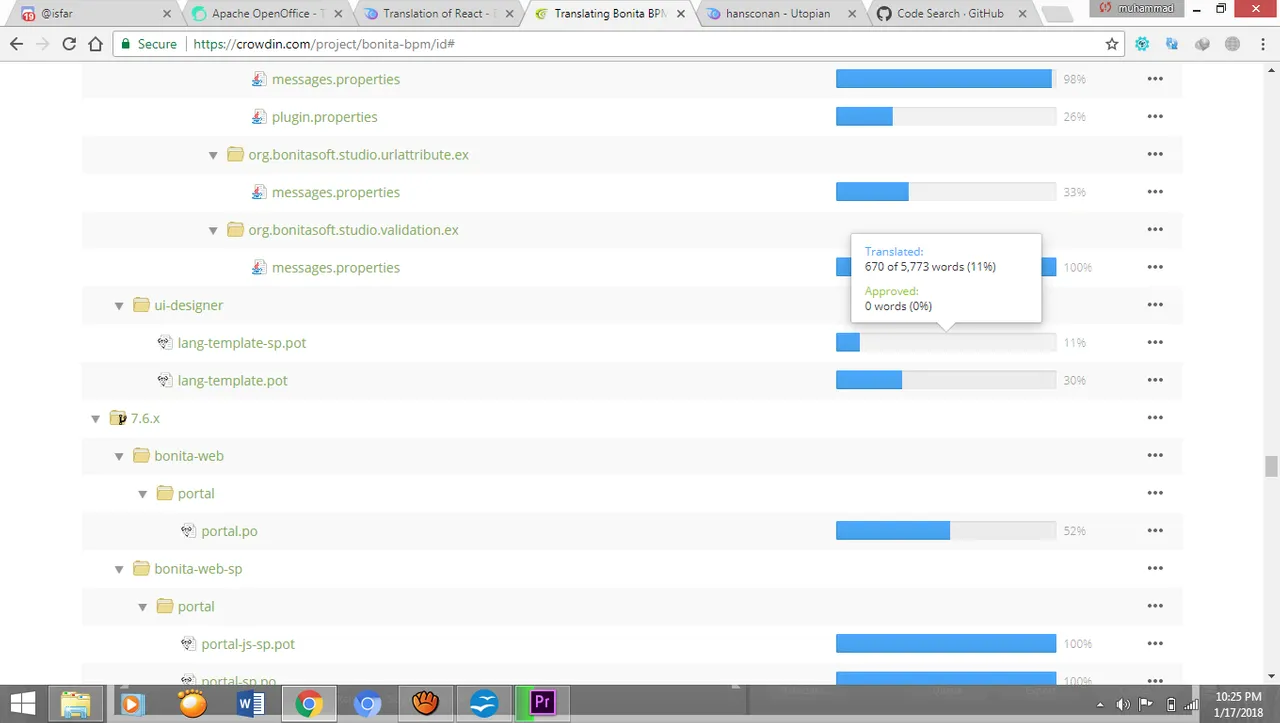The height and width of the screenshot is (723, 1280).
Task: Collapse the ui-designer folder
Action: 119,306
